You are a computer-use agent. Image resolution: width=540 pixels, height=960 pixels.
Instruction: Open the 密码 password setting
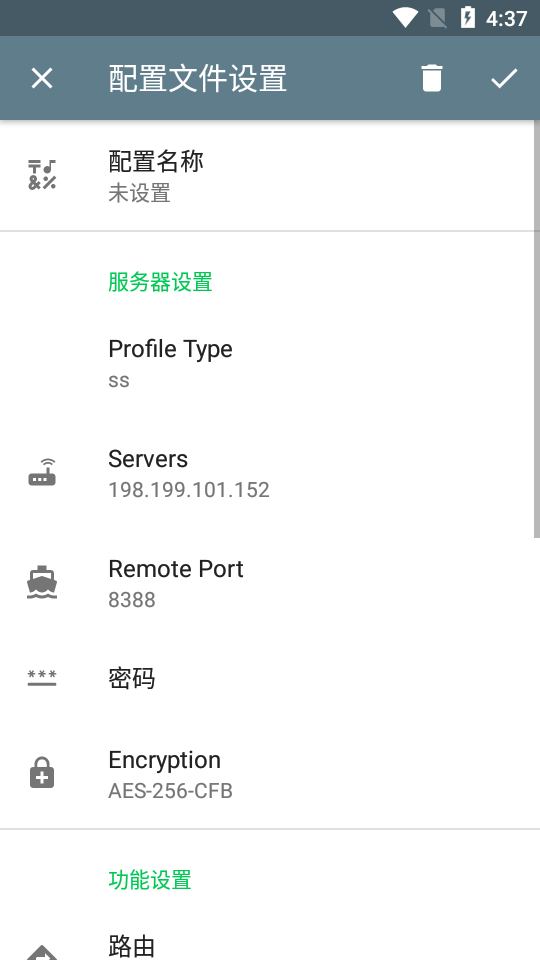270,678
